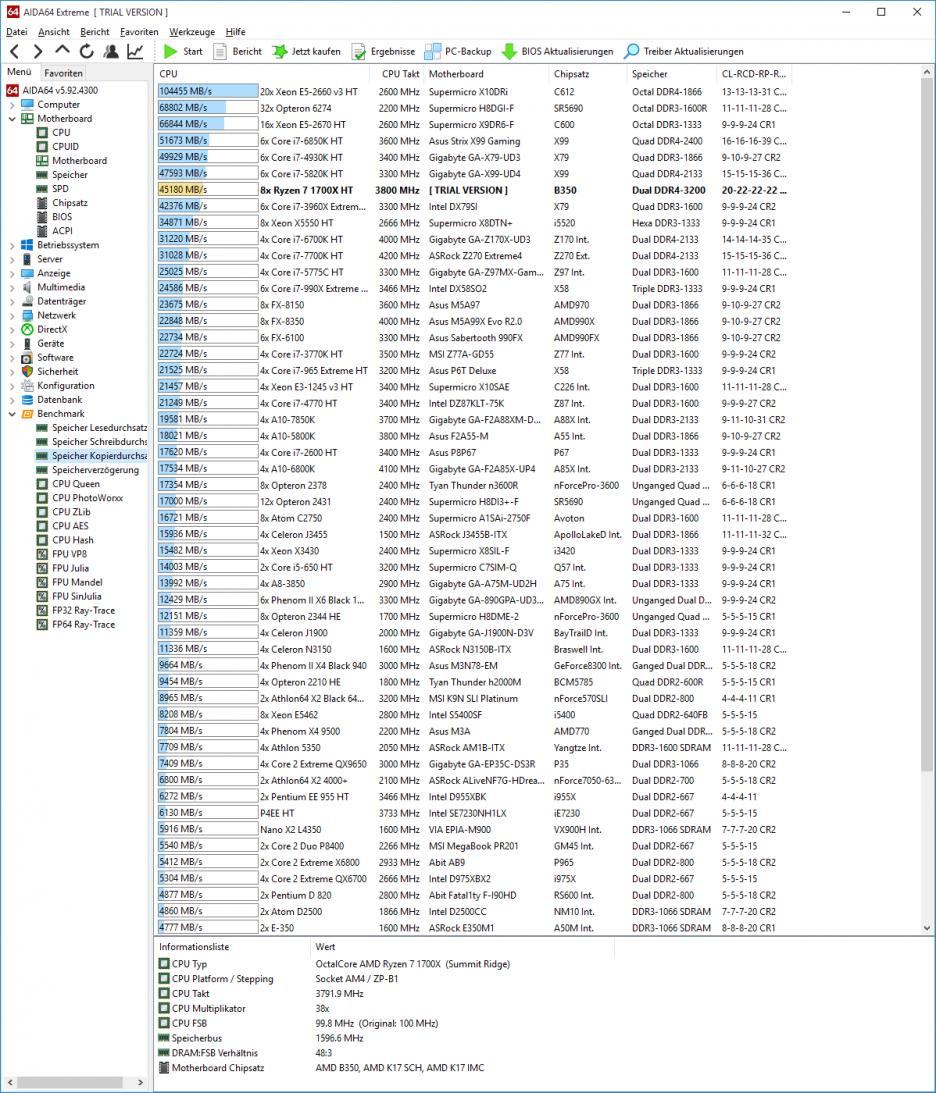Open the Favoriten menu
Screen dimensions: 936x1093
pyautogui.click(x=139, y=31)
